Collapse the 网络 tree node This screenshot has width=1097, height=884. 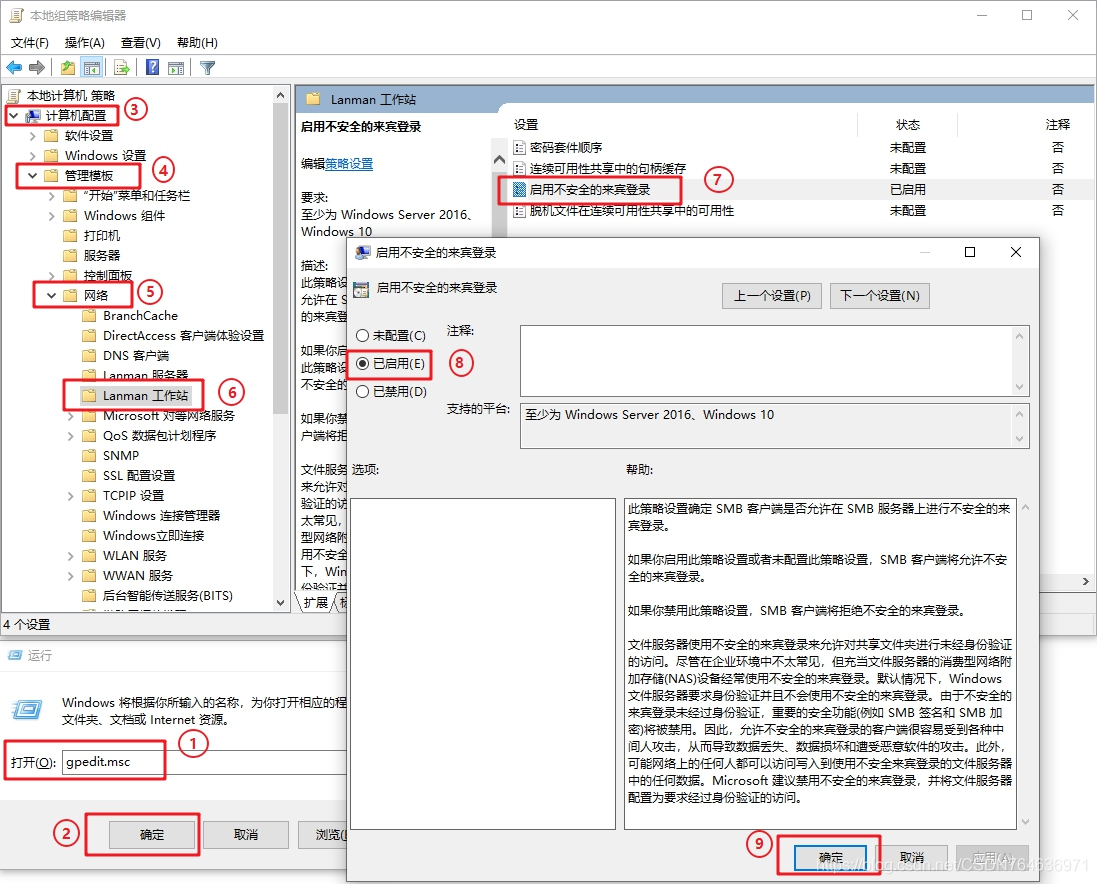[52, 295]
